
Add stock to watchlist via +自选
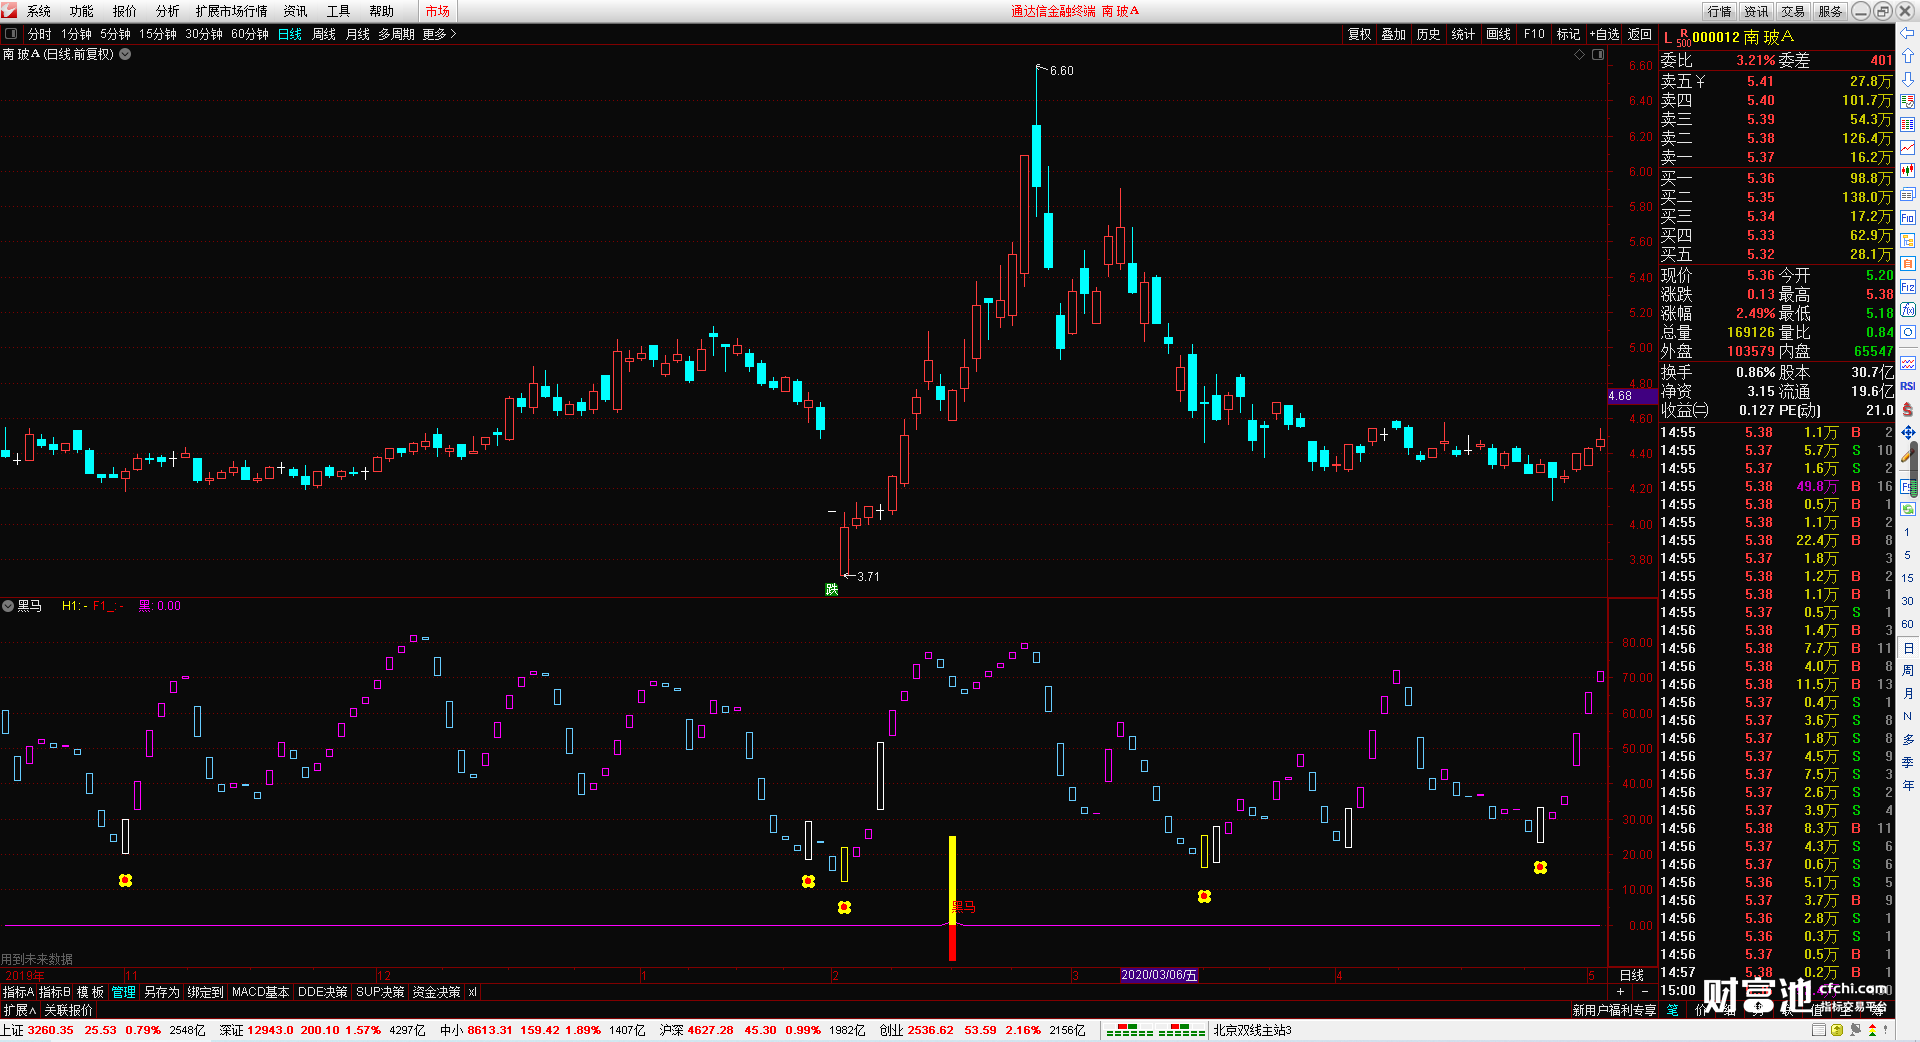1604,34
